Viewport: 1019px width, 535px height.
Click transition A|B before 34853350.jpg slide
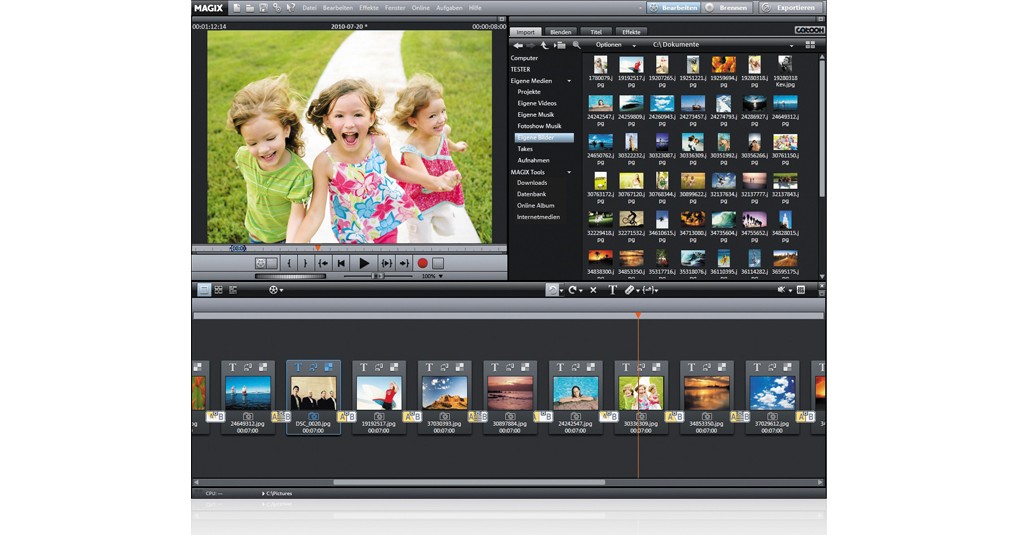coord(674,416)
